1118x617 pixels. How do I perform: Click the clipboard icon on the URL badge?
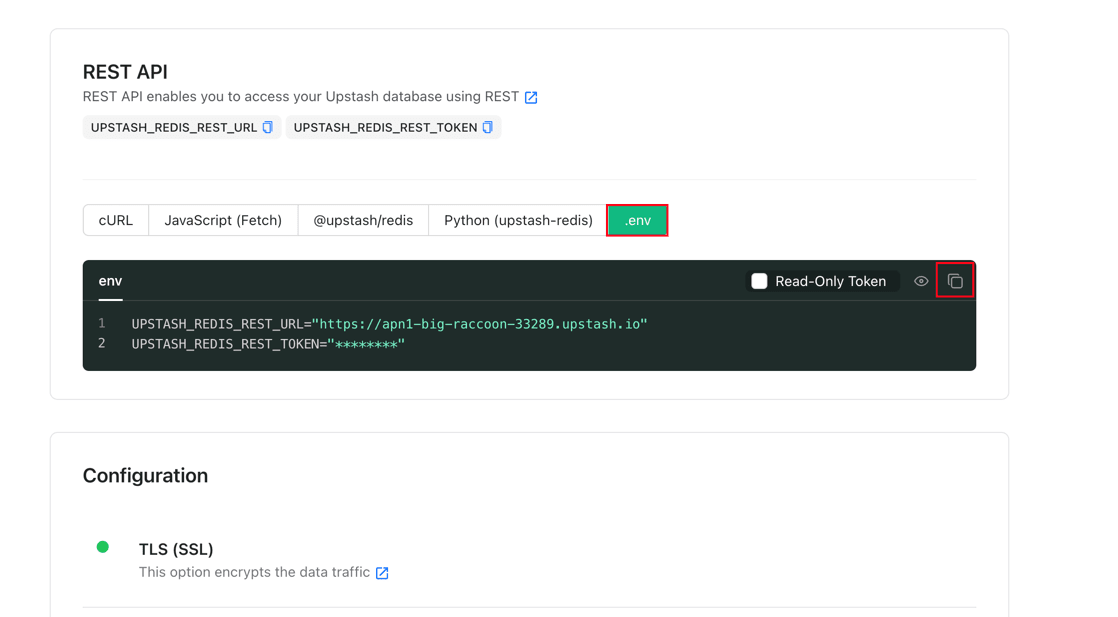(x=265, y=127)
